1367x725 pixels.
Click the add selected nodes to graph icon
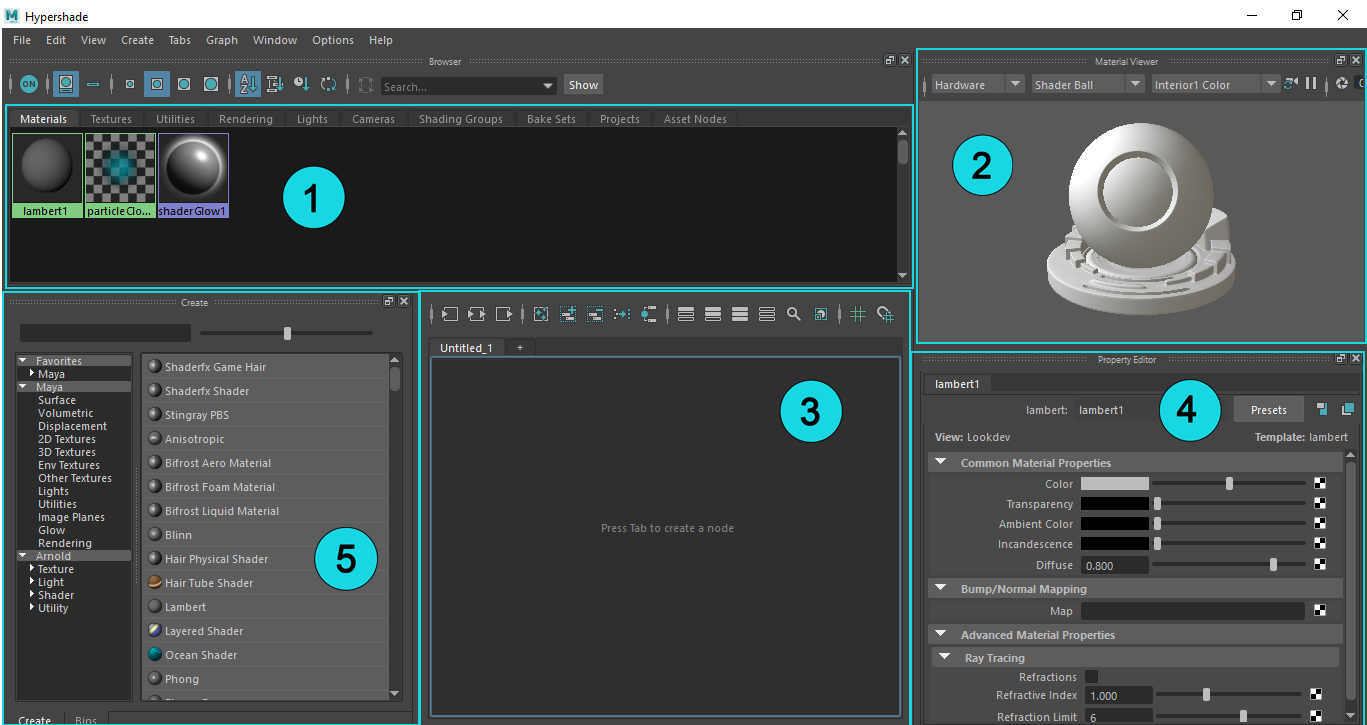point(568,314)
